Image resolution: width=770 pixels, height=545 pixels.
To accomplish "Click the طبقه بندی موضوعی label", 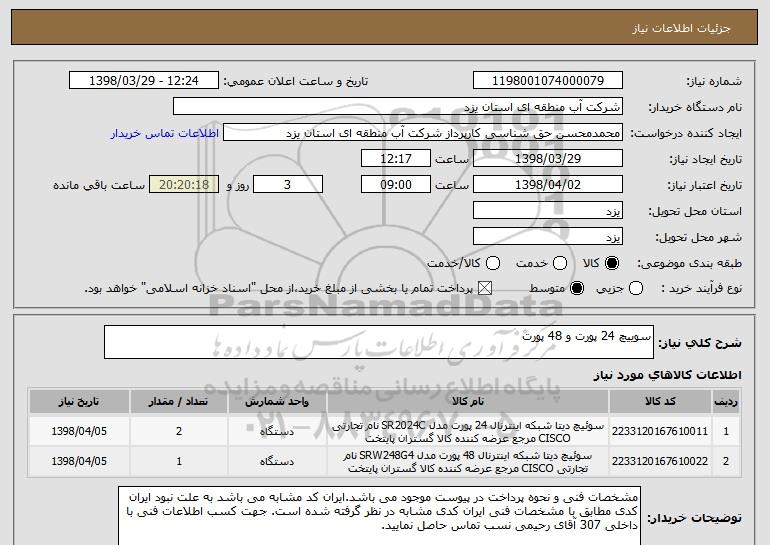I will 689,264.
